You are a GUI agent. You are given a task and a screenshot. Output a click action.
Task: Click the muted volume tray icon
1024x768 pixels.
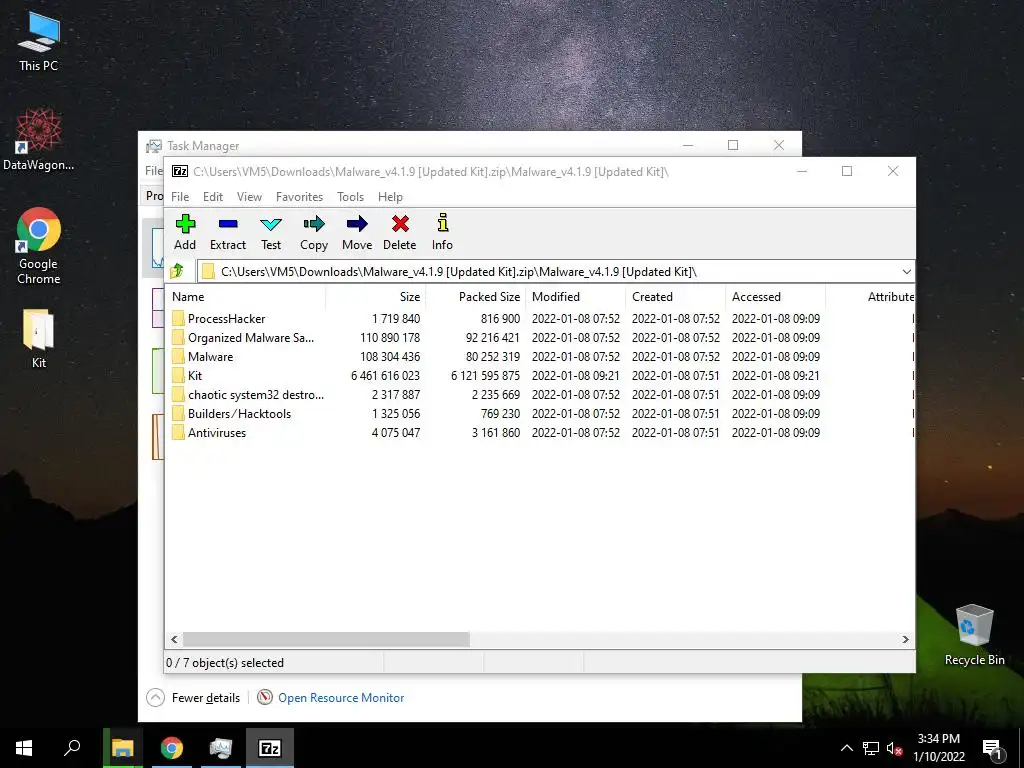click(x=894, y=748)
